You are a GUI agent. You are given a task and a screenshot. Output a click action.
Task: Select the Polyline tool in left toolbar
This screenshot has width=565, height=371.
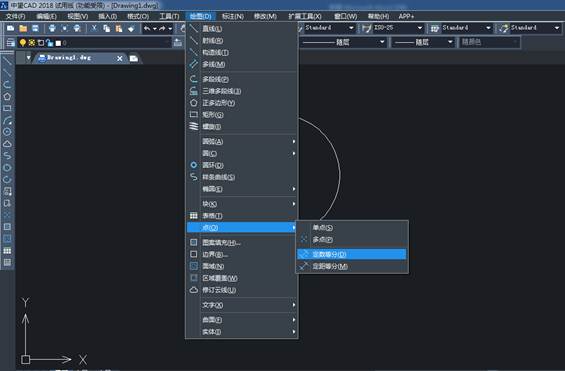pyautogui.click(x=7, y=85)
